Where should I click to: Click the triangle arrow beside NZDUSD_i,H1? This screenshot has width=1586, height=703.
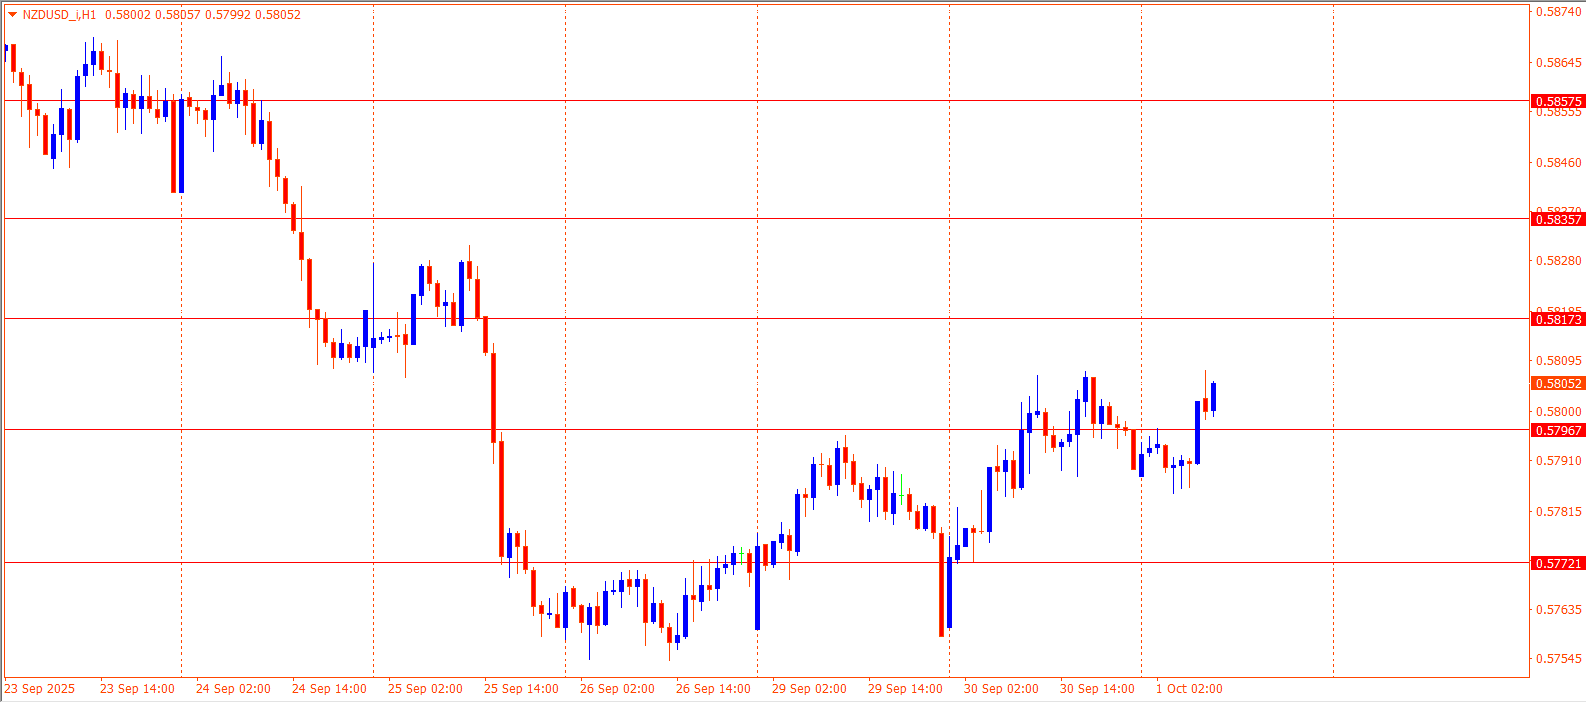point(12,15)
